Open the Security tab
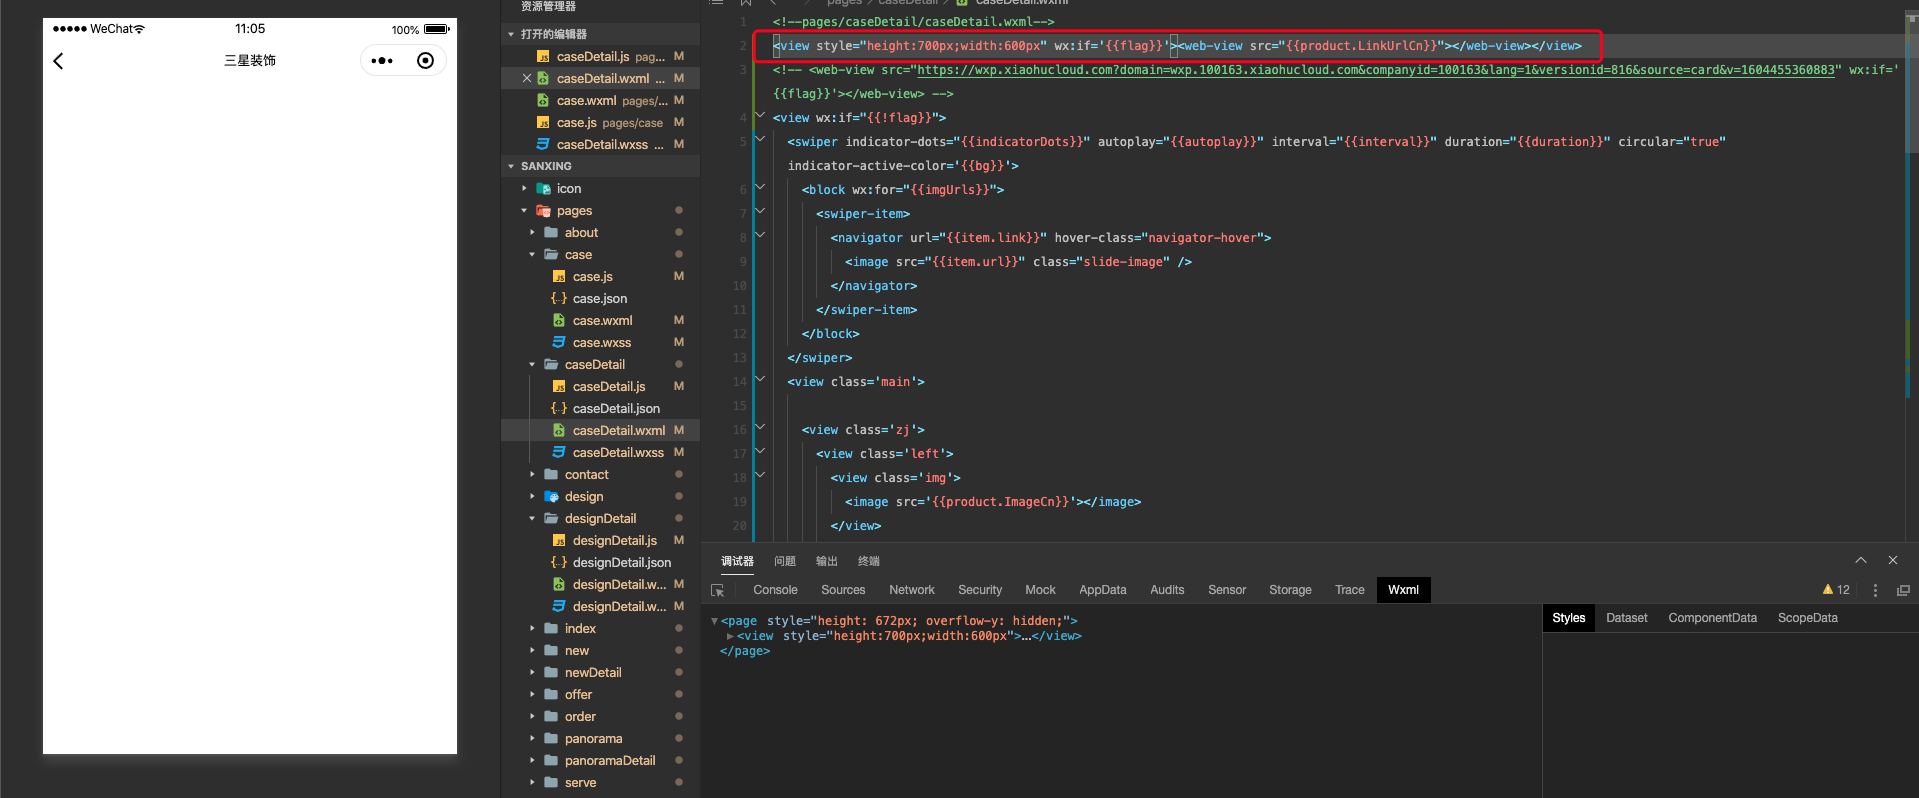 coord(980,590)
